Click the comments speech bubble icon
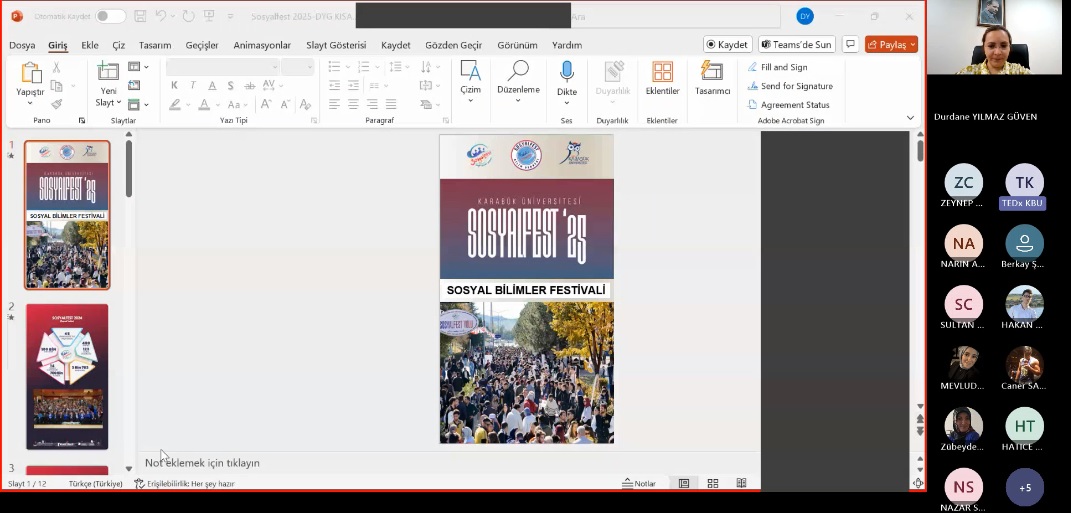Image resolution: width=1071 pixels, height=513 pixels. (x=850, y=44)
